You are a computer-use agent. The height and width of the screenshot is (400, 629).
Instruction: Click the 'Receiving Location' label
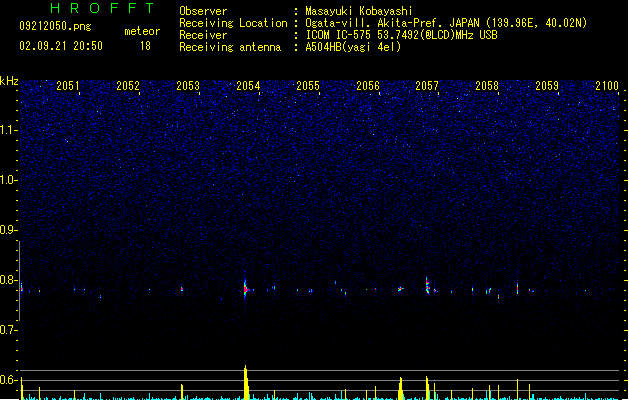tap(233, 23)
